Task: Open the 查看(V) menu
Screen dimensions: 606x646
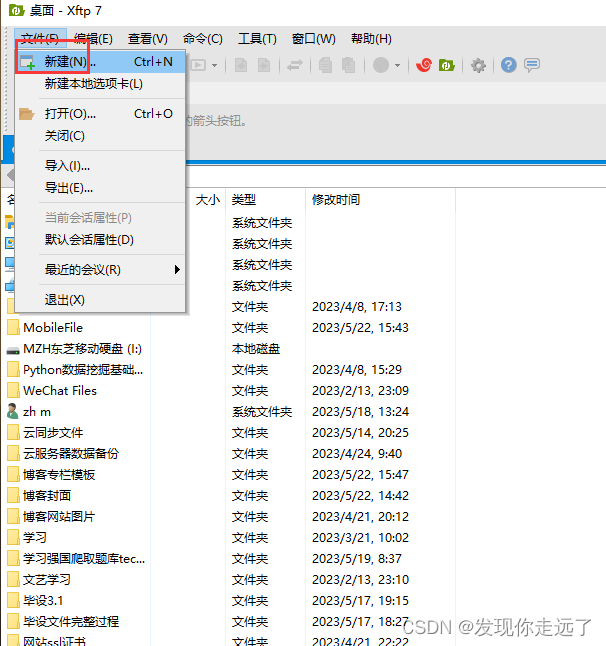Action: point(147,39)
